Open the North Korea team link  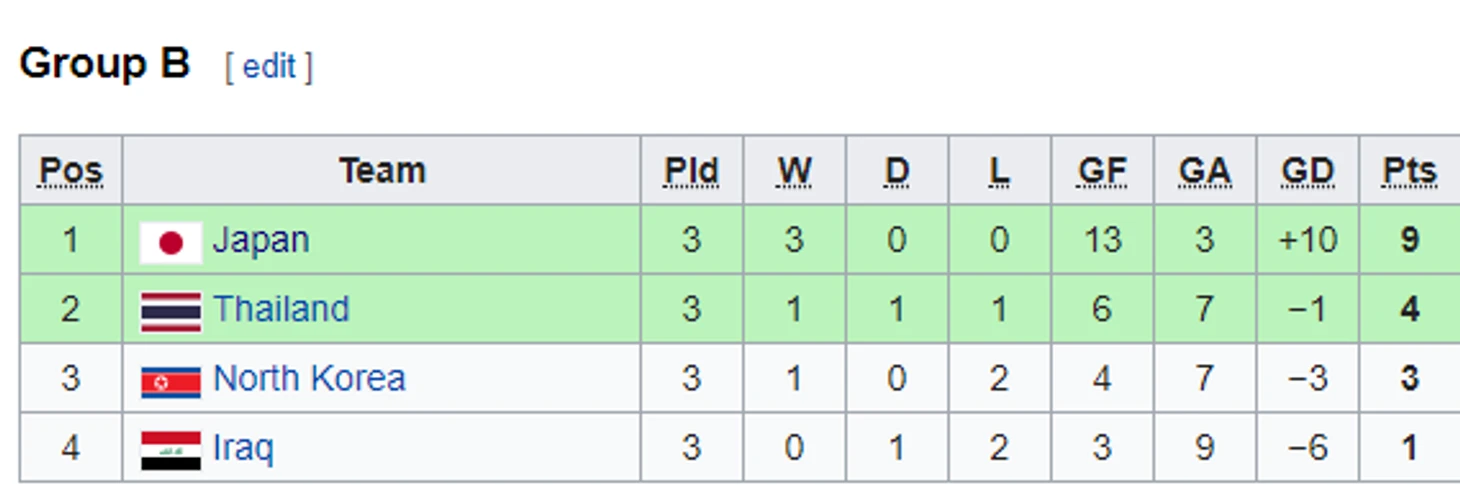pyautogui.click(x=309, y=379)
